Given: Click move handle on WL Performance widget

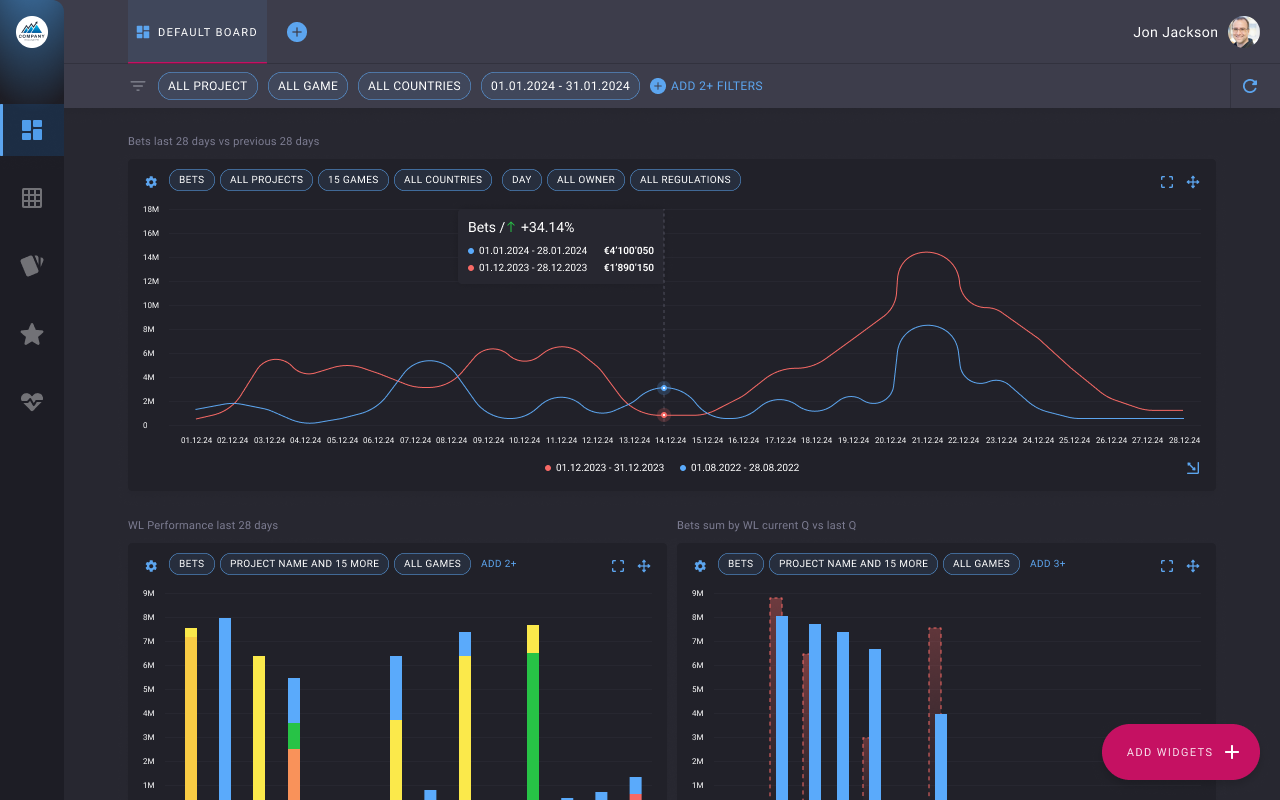Looking at the screenshot, I should coord(644,566).
